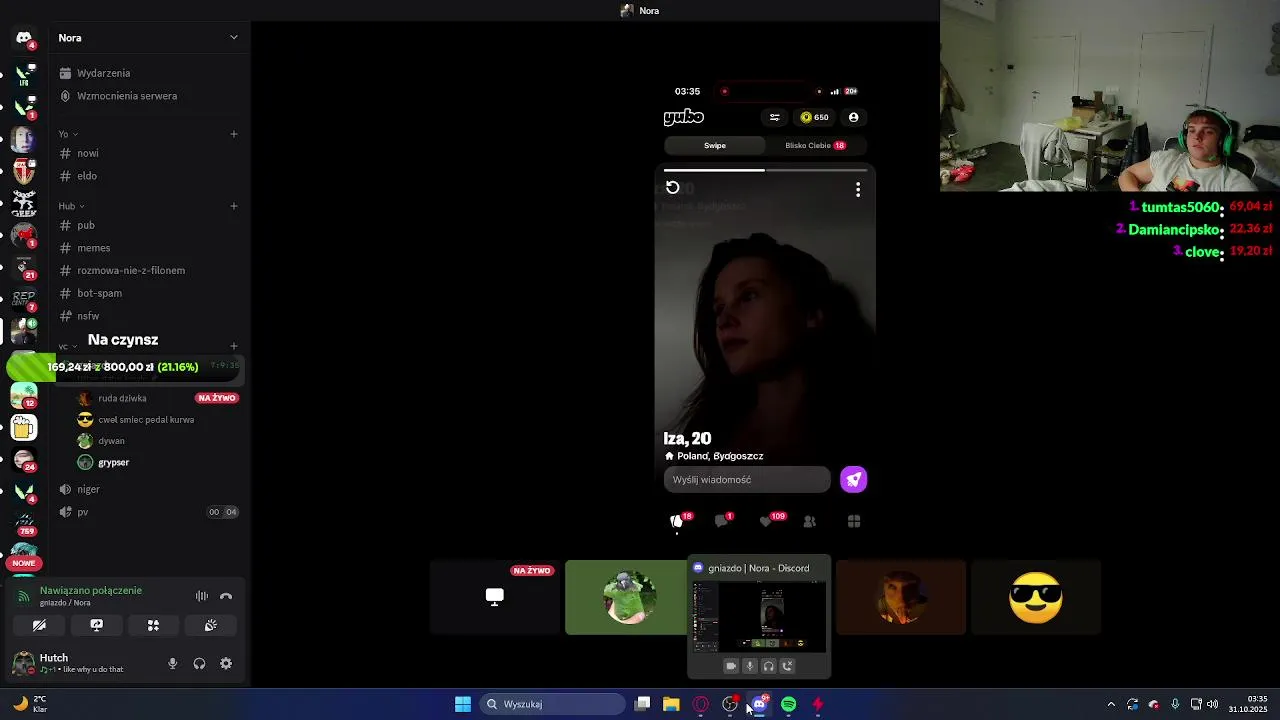The width and height of the screenshot is (1280, 720).
Task: Open File Explorer from the taskbar
Action: coord(671,705)
